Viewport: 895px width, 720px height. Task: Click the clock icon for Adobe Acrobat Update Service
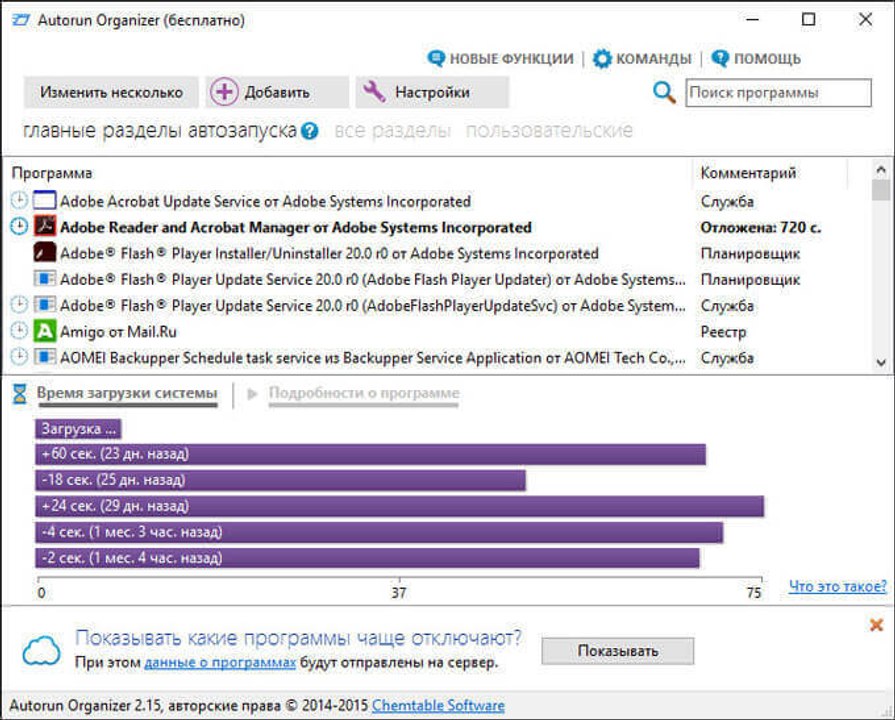(19, 200)
